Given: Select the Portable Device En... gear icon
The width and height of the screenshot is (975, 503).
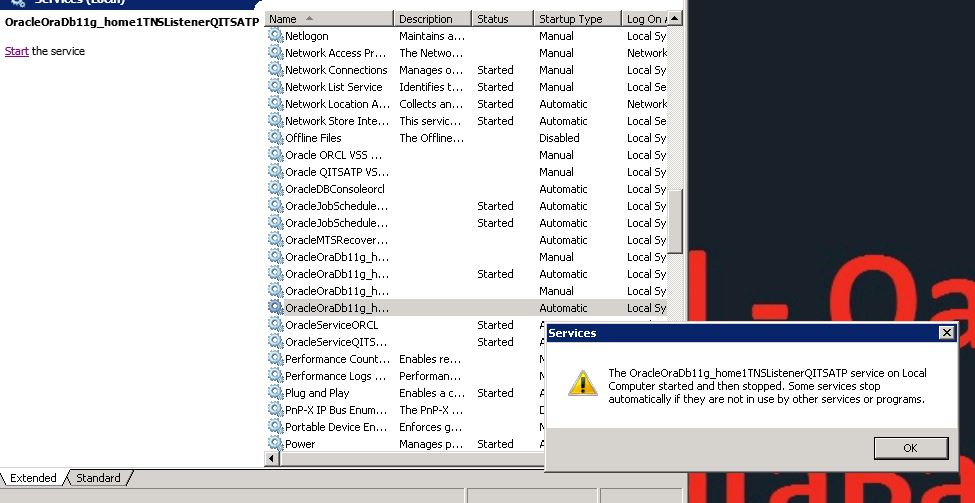Looking at the screenshot, I should coord(275,427).
